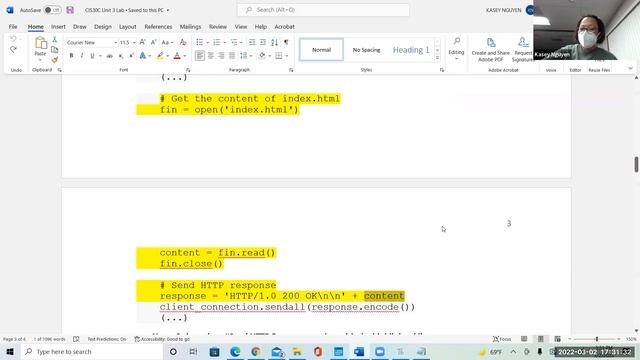Image resolution: width=640 pixels, height=360 pixels.
Task: Click the Cut scissors icon
Action: (54, 40)
